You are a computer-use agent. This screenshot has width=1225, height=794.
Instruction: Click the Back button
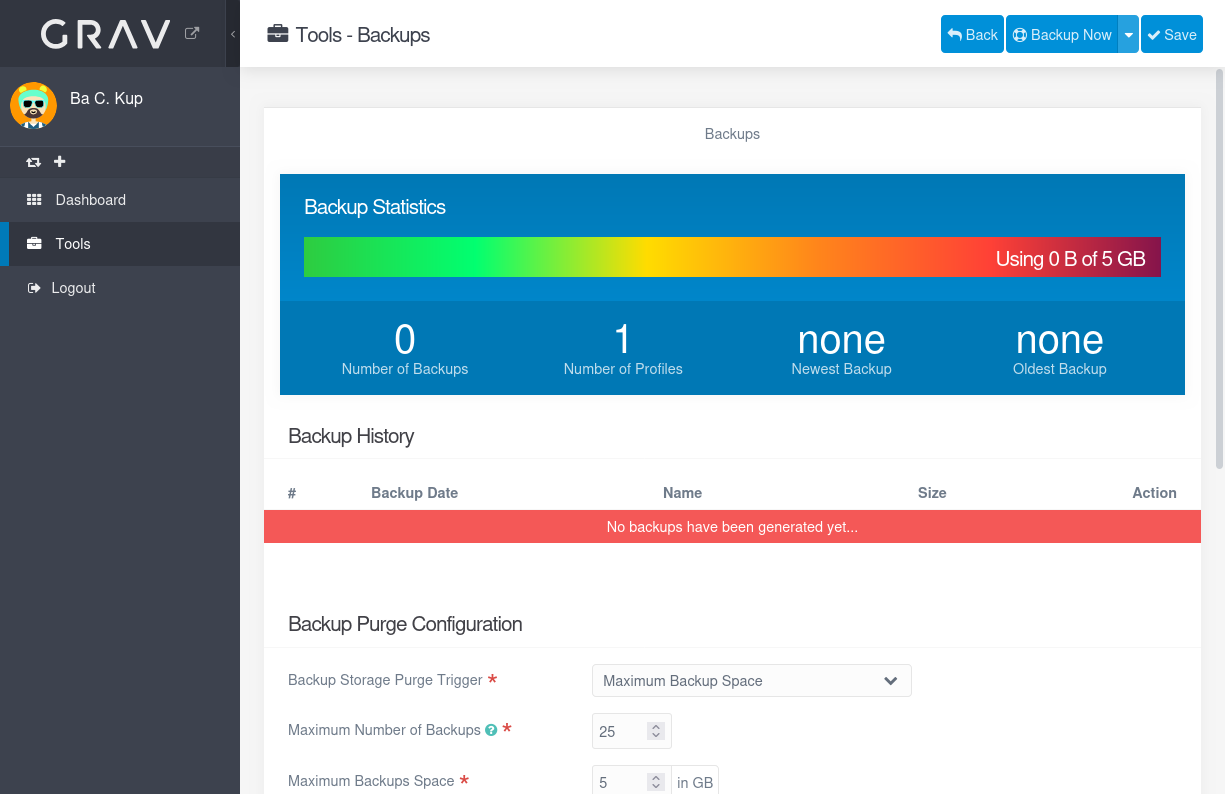click(972, 34)
